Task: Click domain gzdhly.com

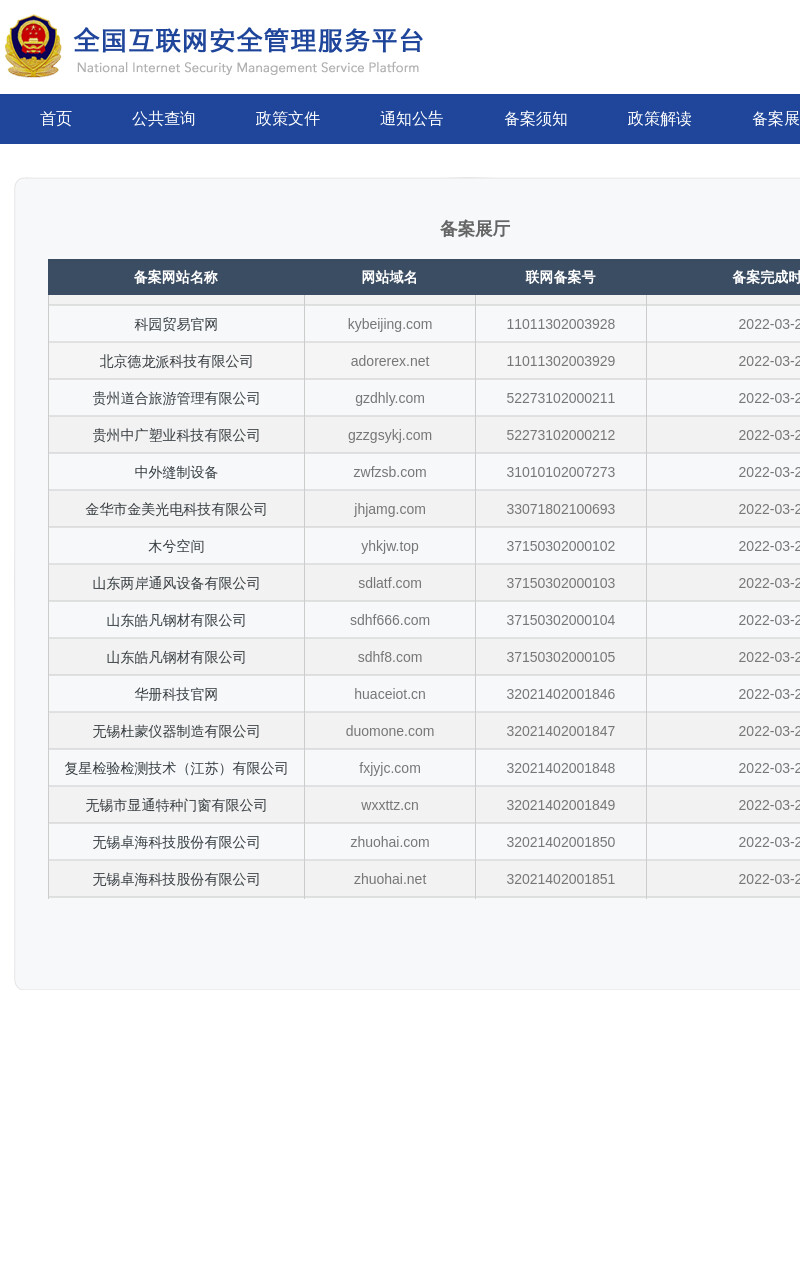Action: click(x=390, y=398)
